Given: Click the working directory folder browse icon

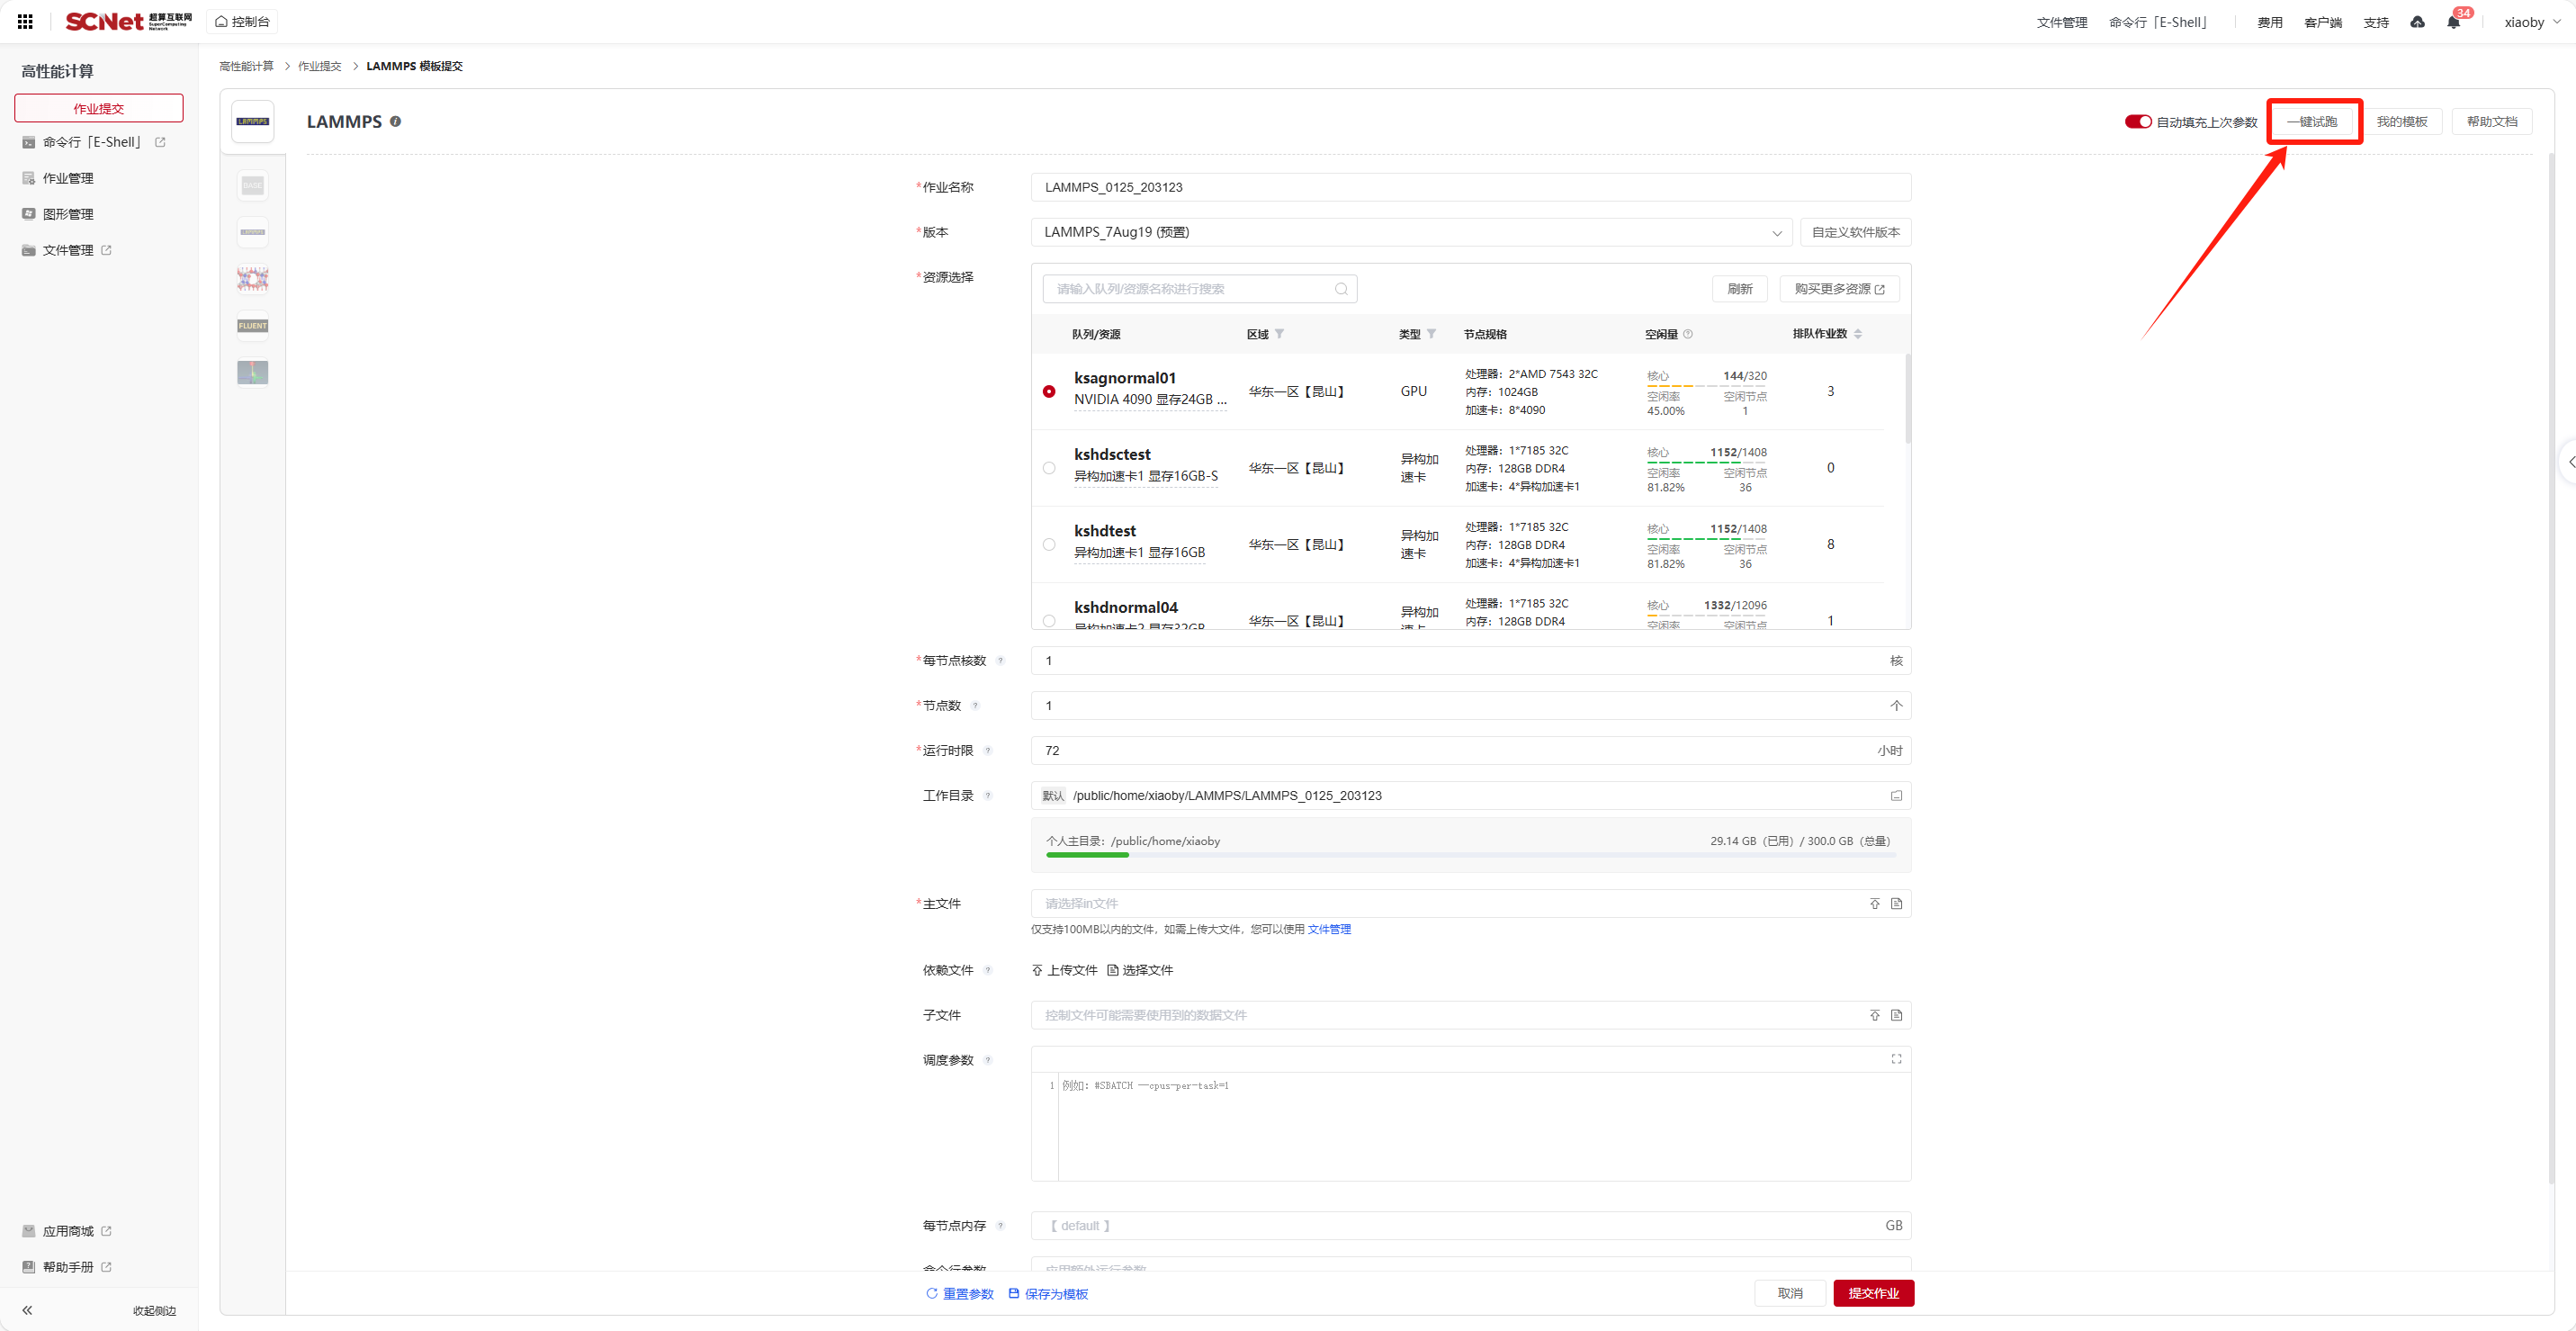Looking at the screenshot, I should 1896,796.
